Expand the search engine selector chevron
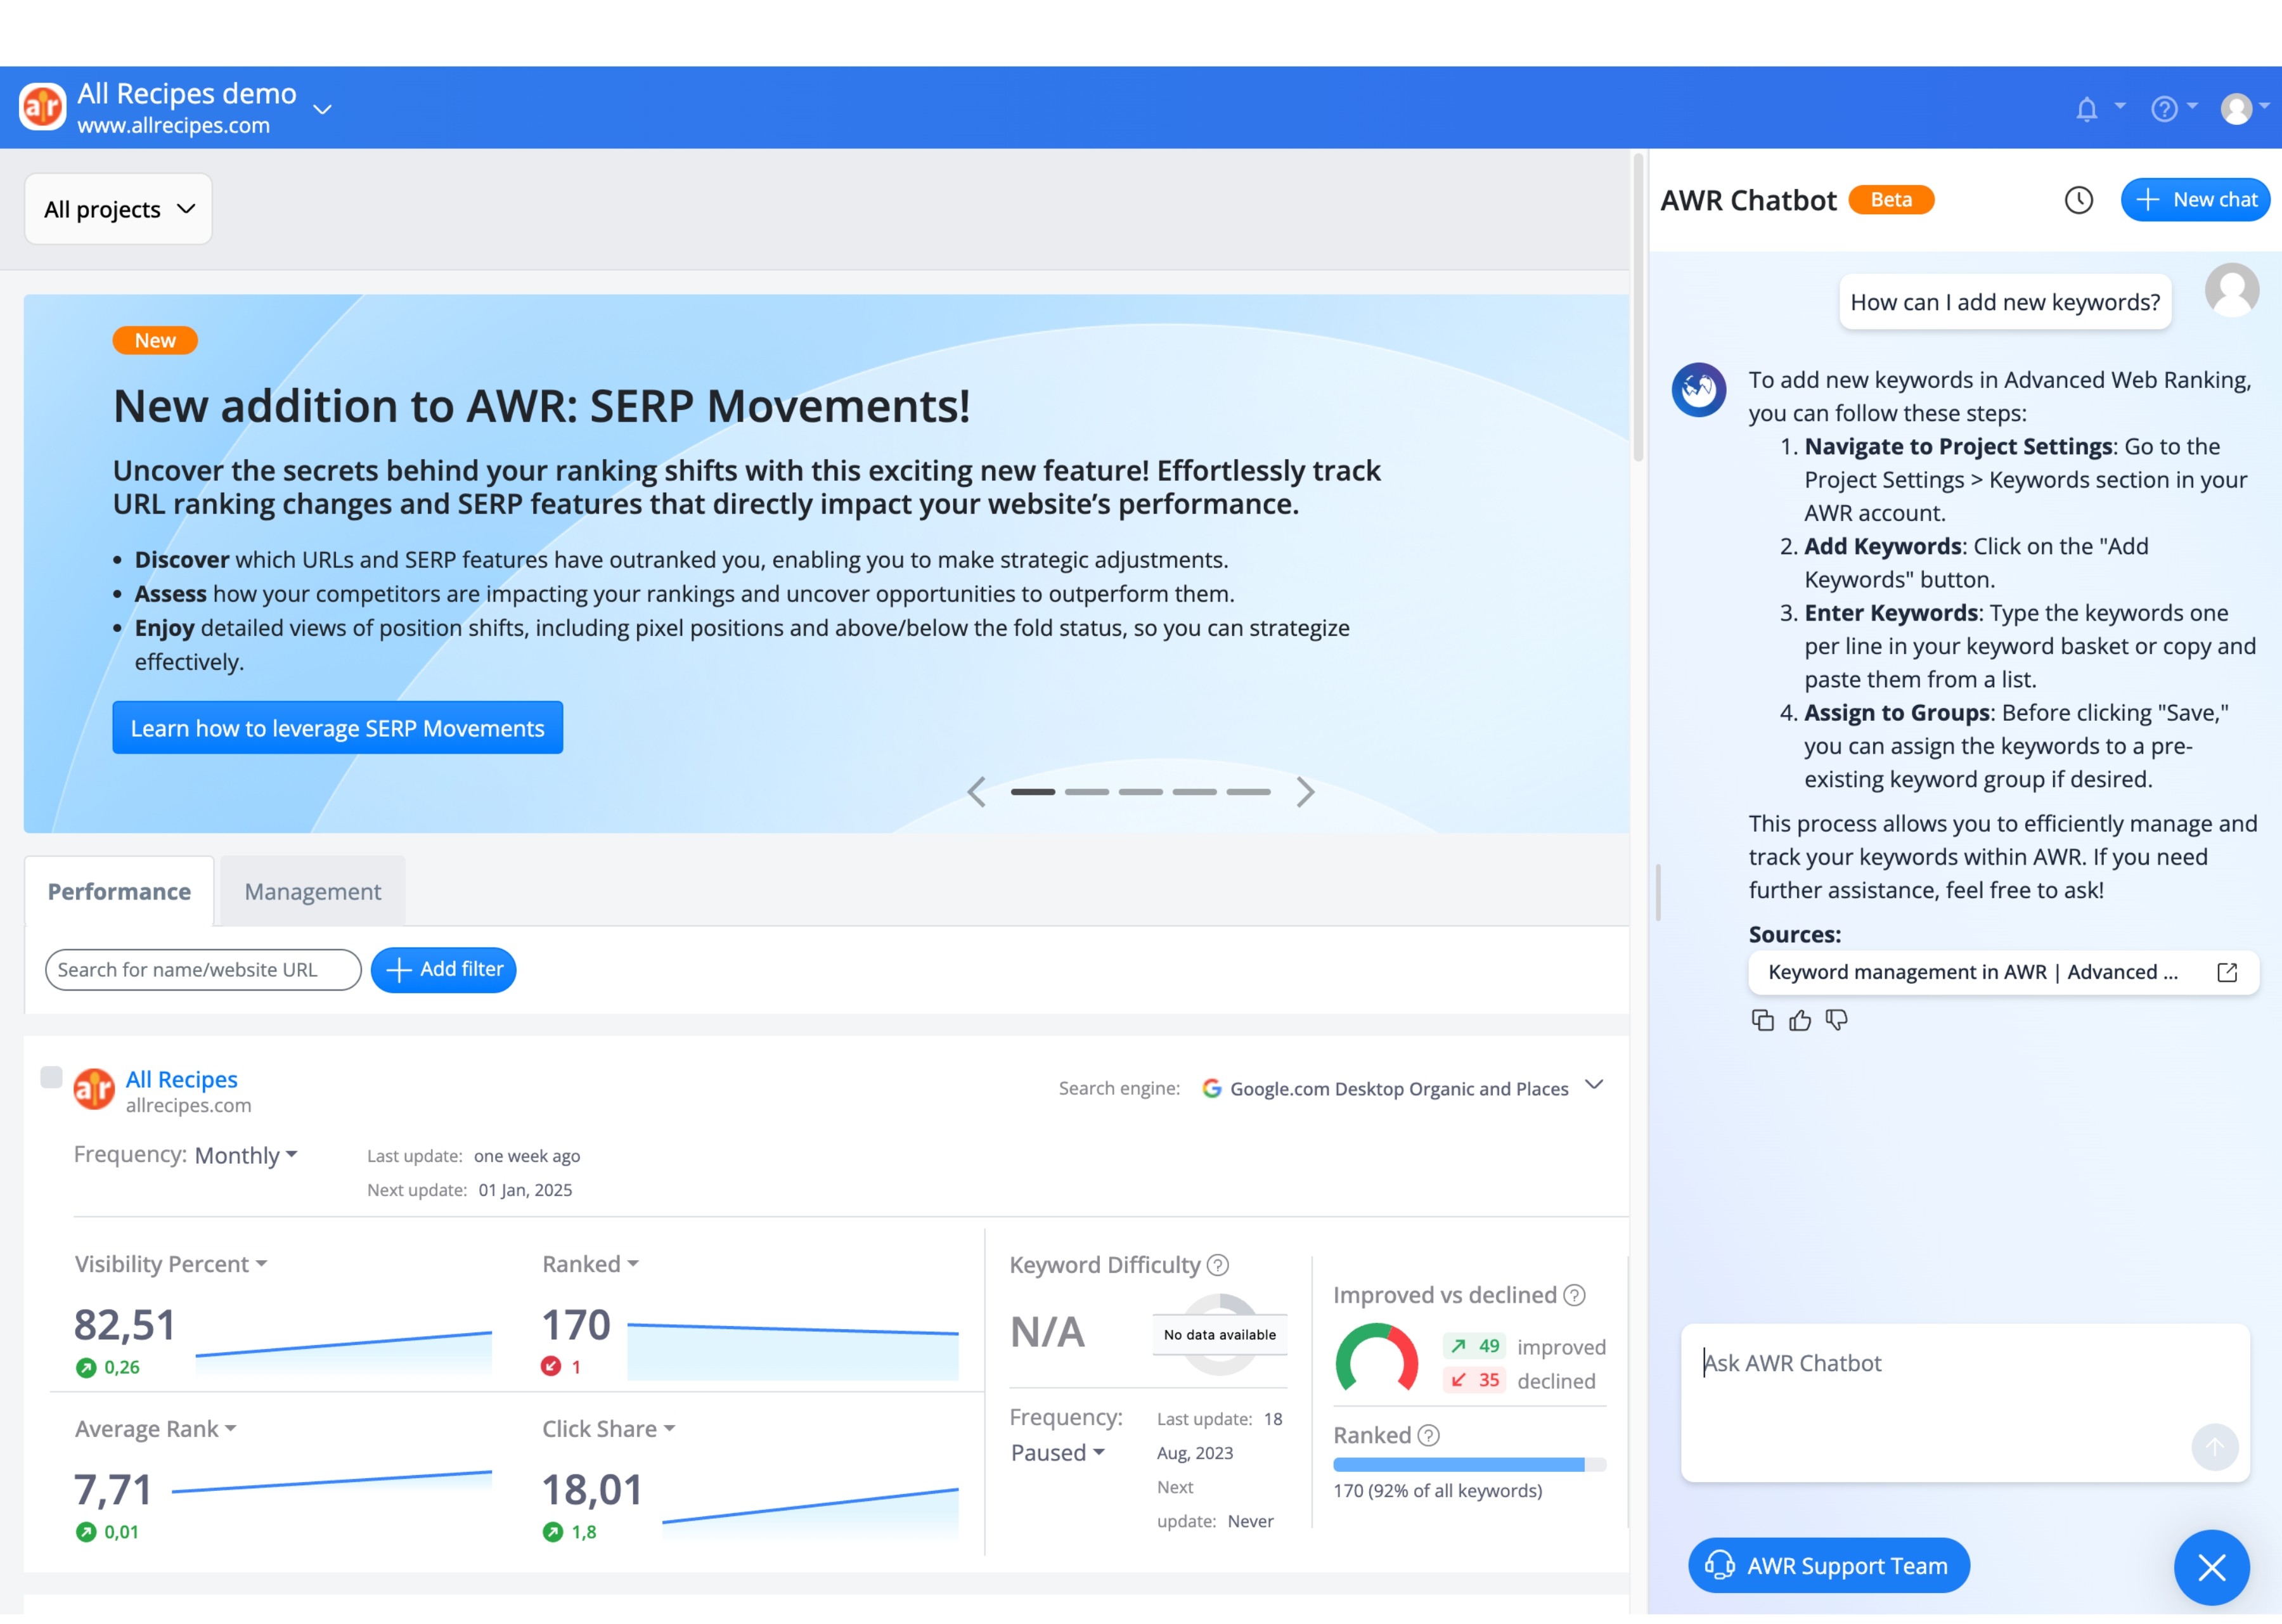The image size is (2282, 1624). pyautogui.click(x=1594, y=1085)
